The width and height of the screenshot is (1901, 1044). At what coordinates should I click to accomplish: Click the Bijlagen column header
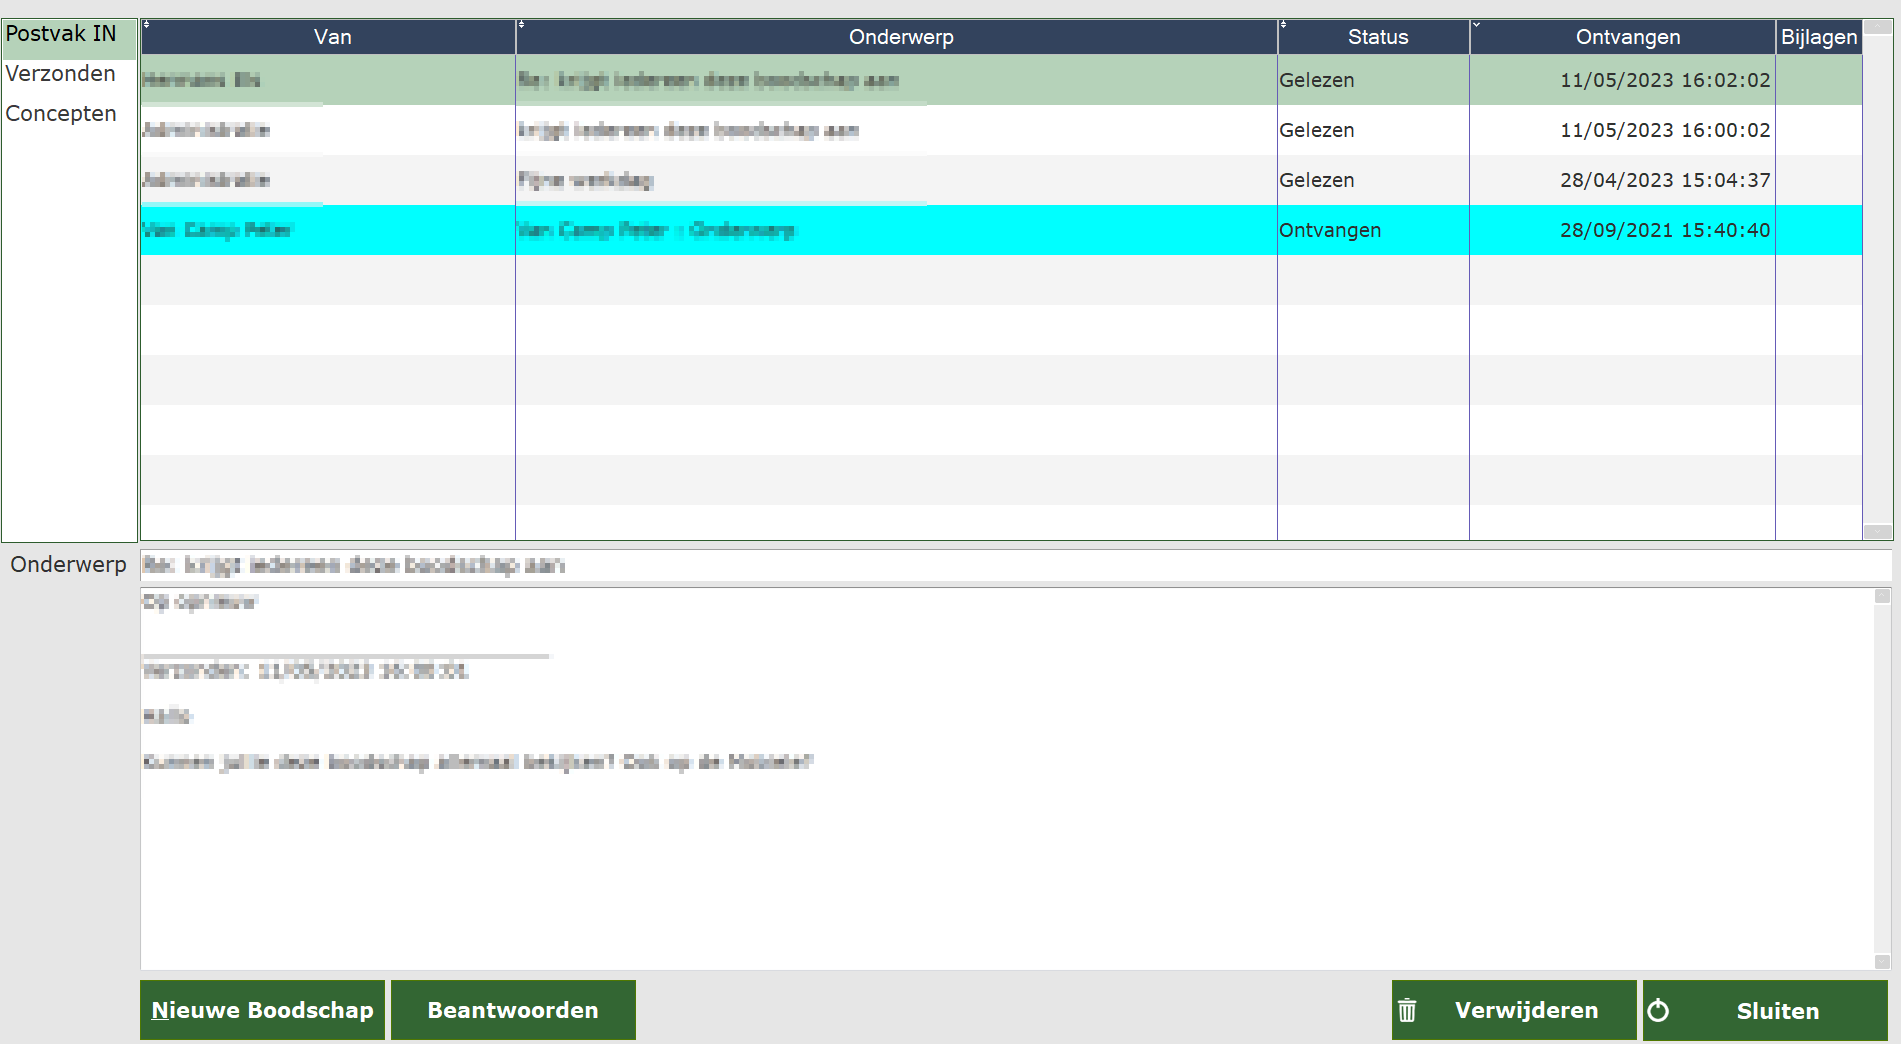pos(1818,37)
